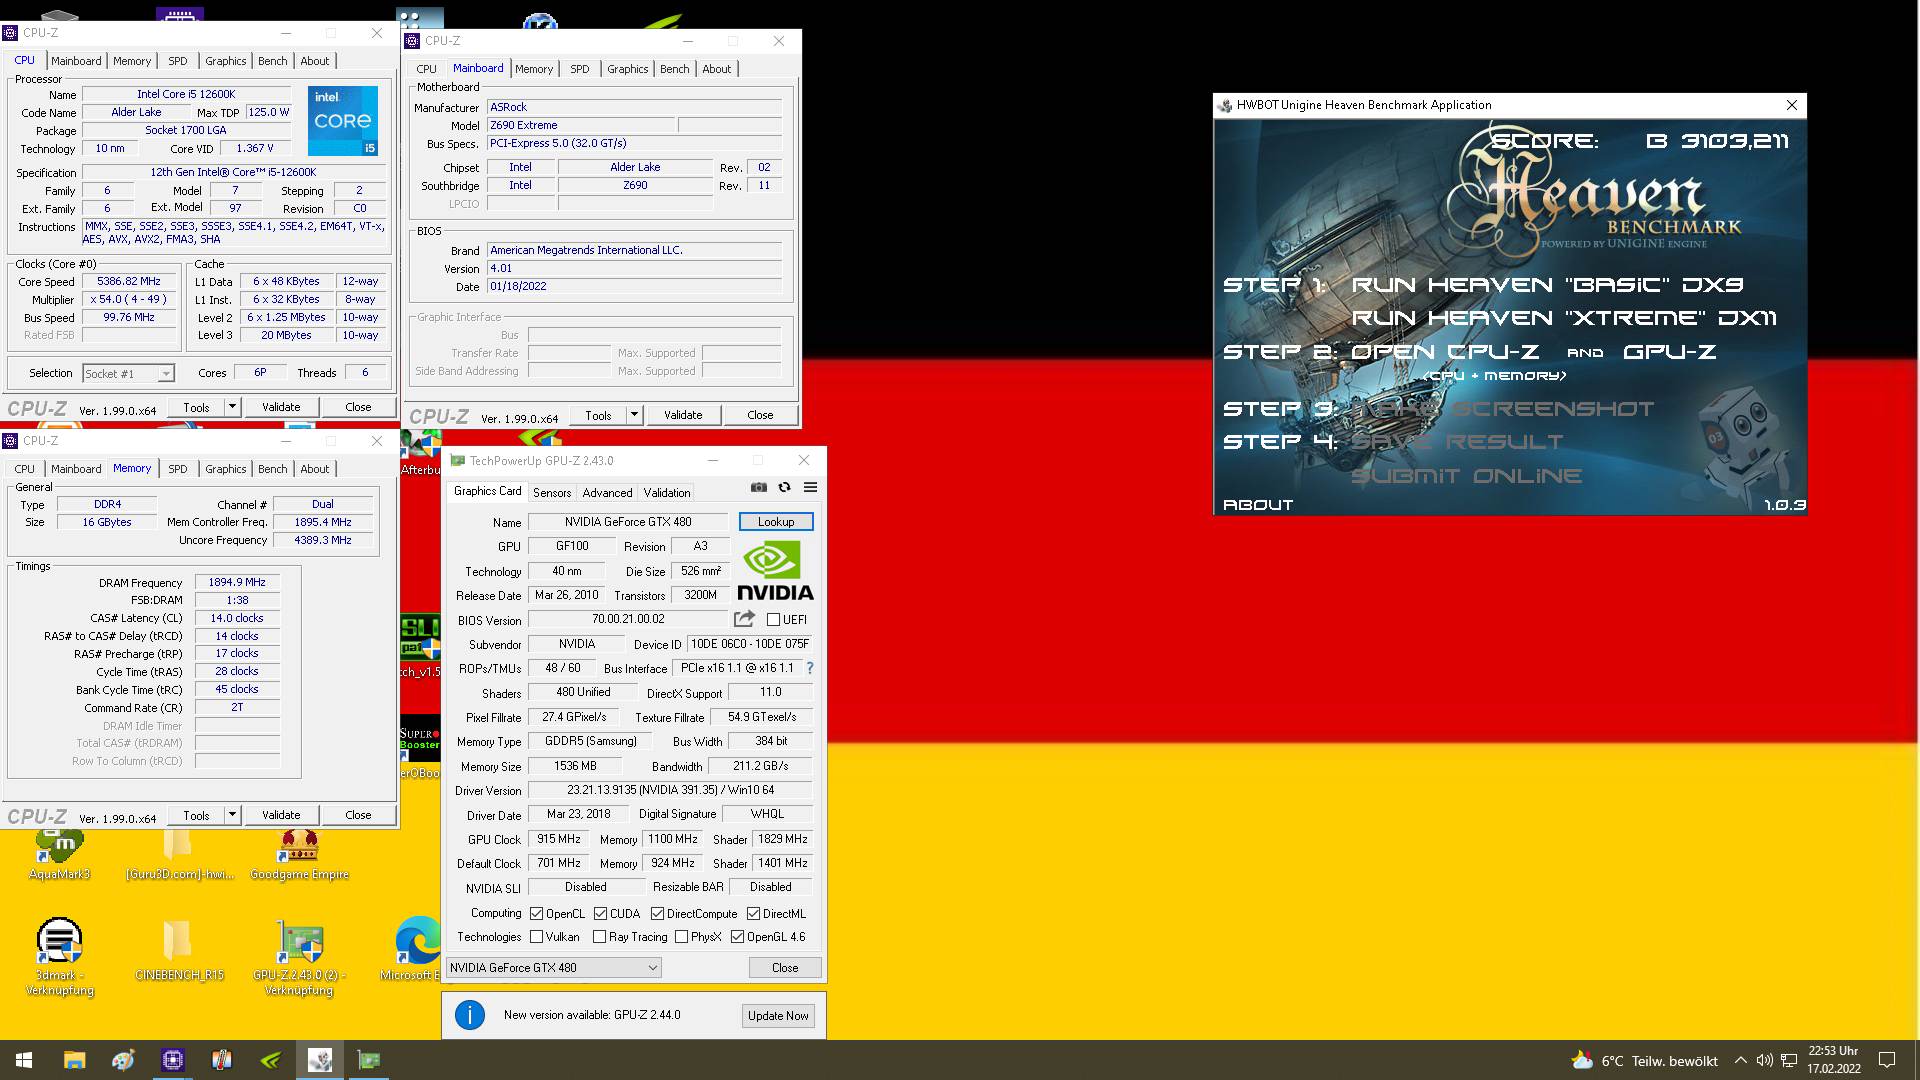Click the Lookup button in GPU-Z
Screen dimensions: 1920x1080
[x=776, y=522]
